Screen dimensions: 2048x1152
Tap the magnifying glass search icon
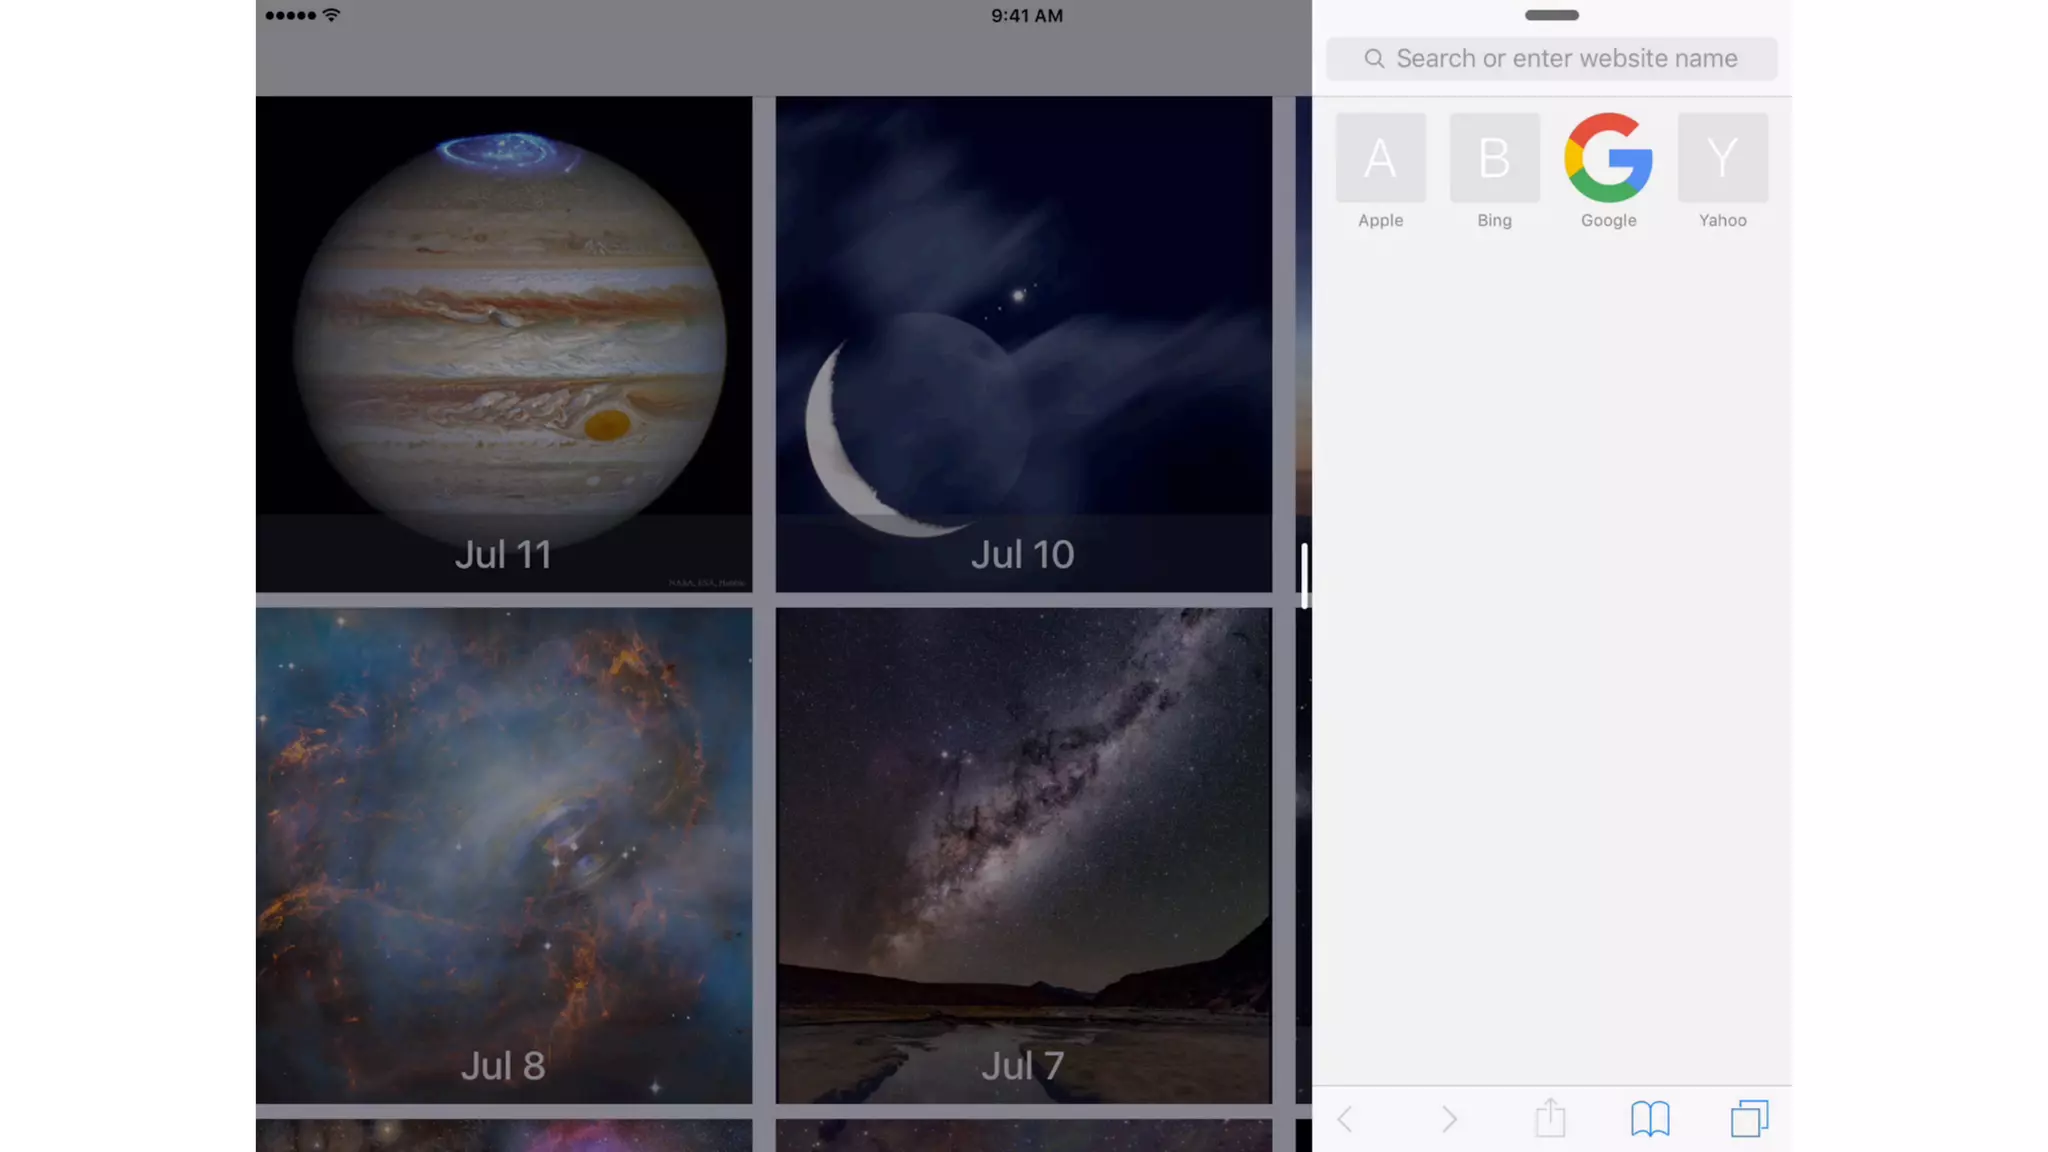1375,59
